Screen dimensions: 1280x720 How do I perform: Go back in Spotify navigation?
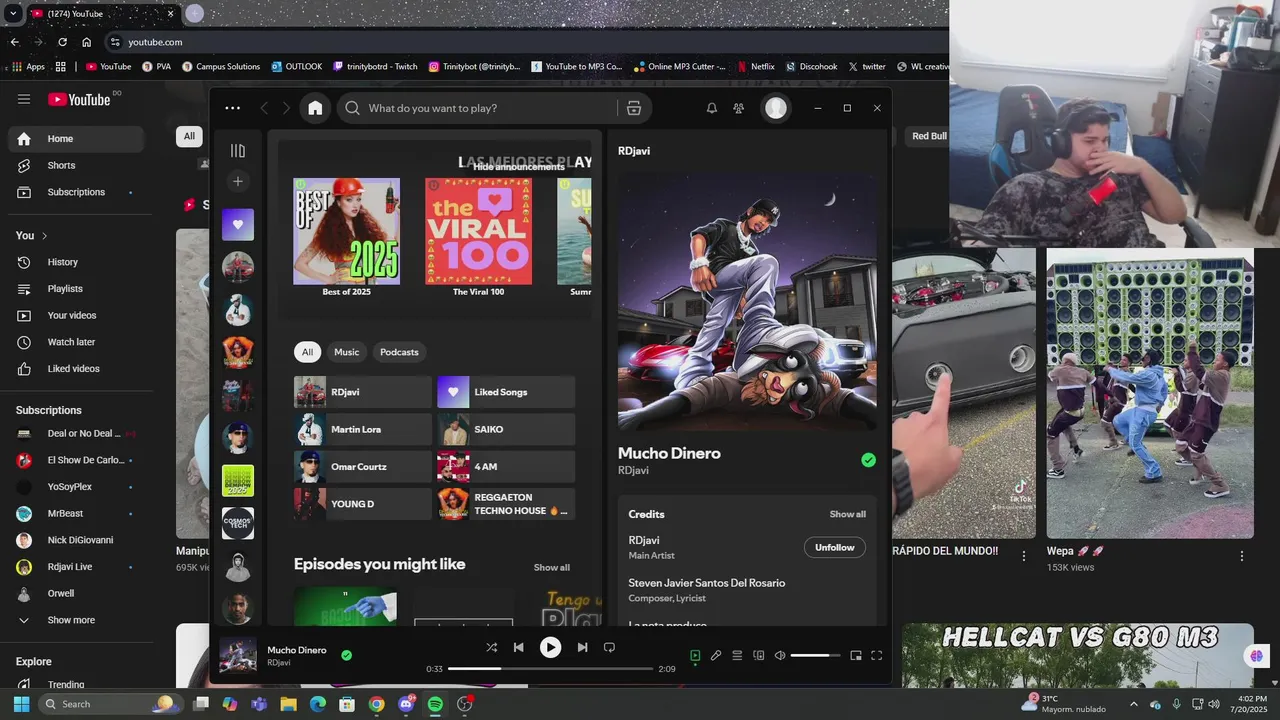pos(264,108)
